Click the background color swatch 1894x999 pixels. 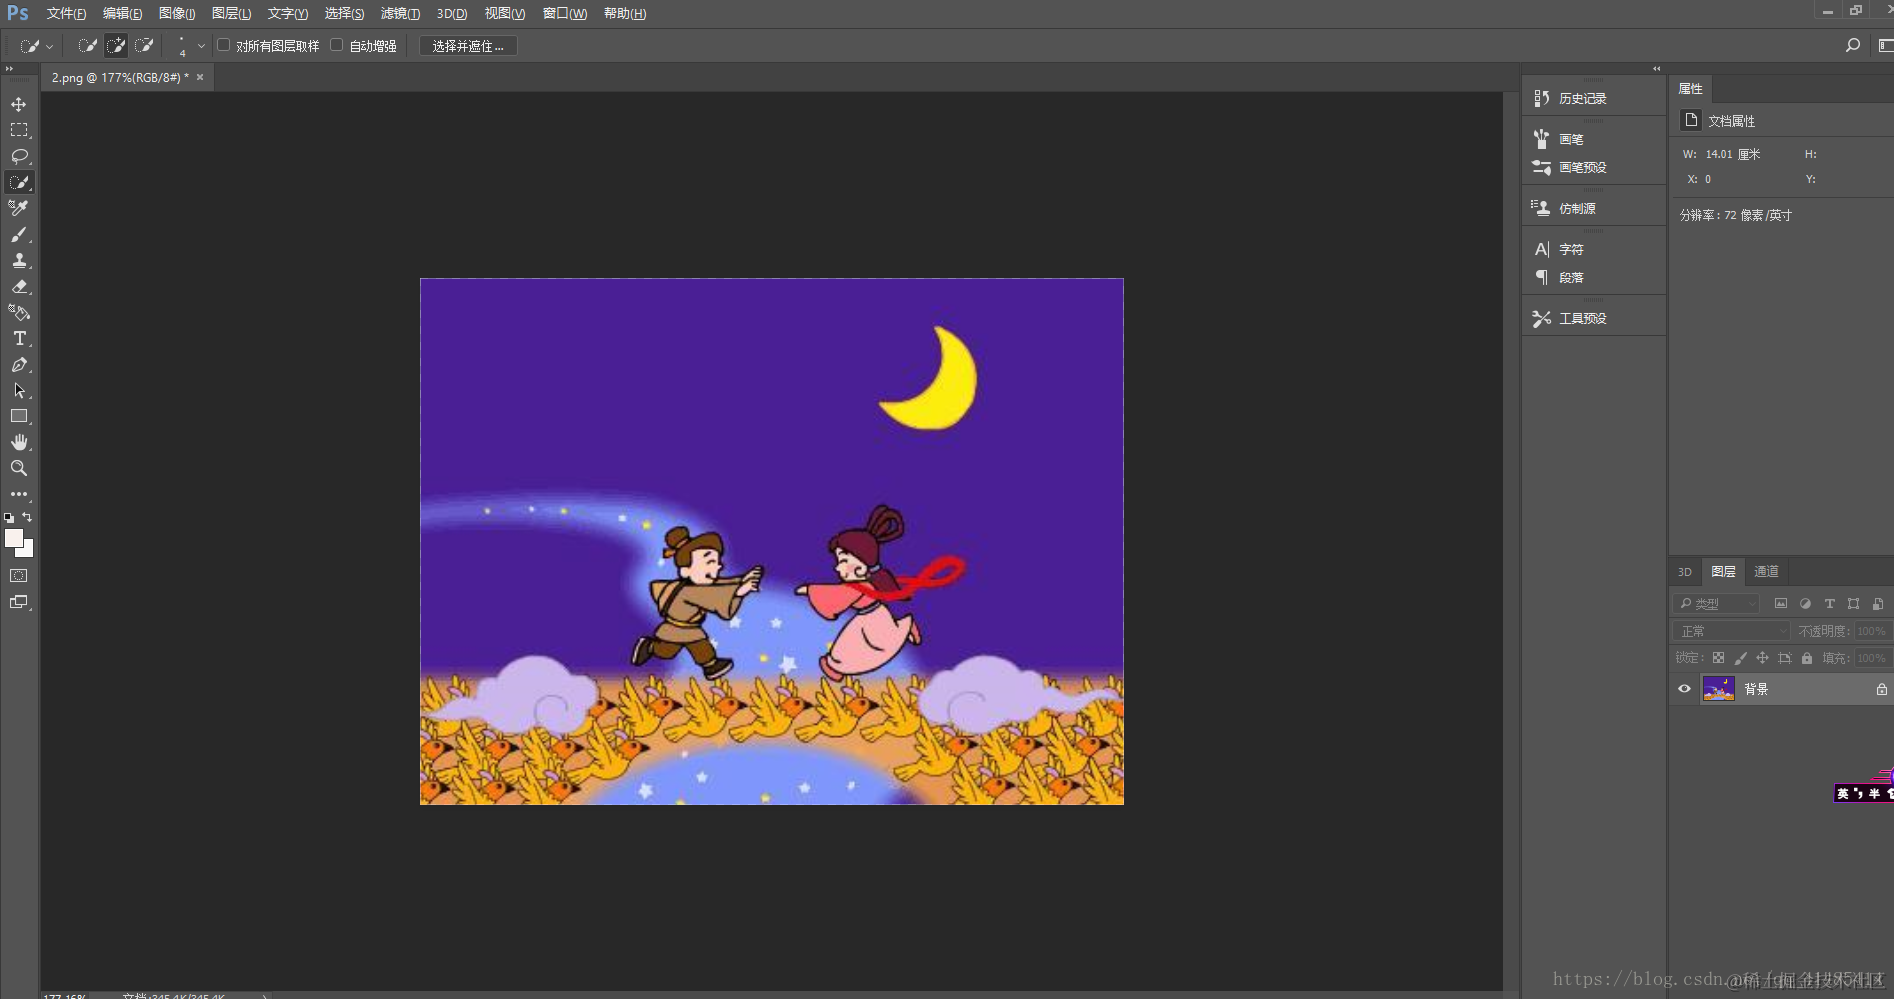27,550
